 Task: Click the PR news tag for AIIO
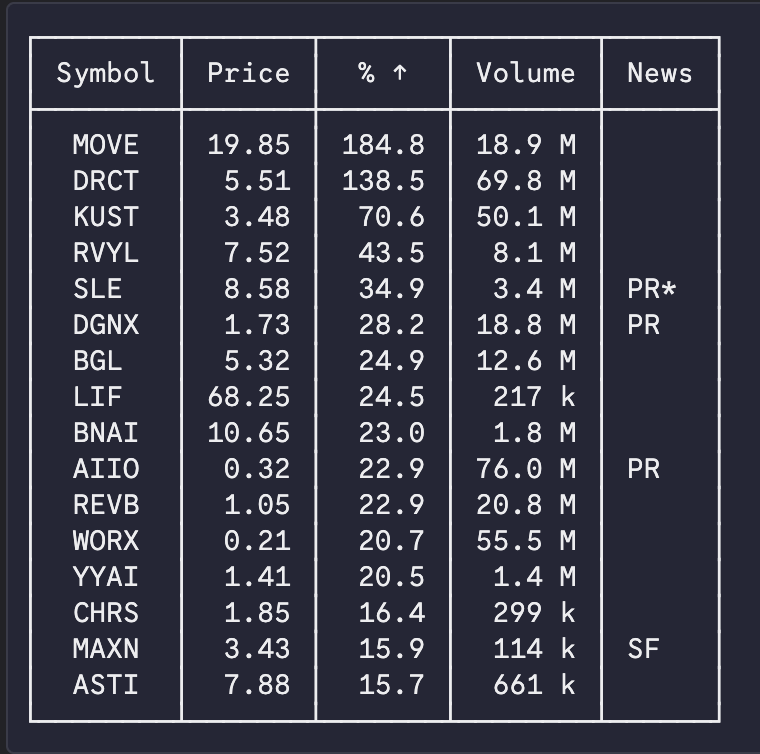643,469
